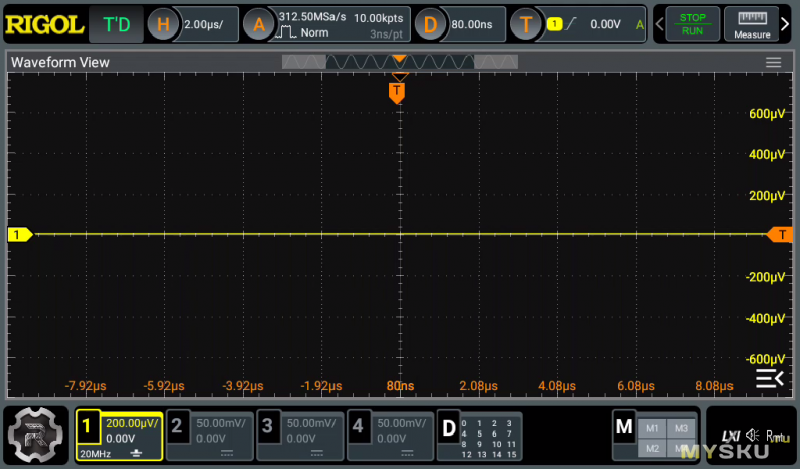The width and height of the screenshot is (800, 469).
Task: Toggle channel 1 on or off
Action: (x=87, y=429)
